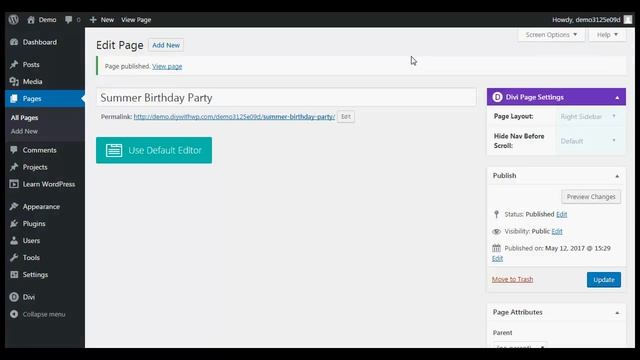Click the Divi circle icon in sidebar
640x360 pixels.
coord(14,297)
